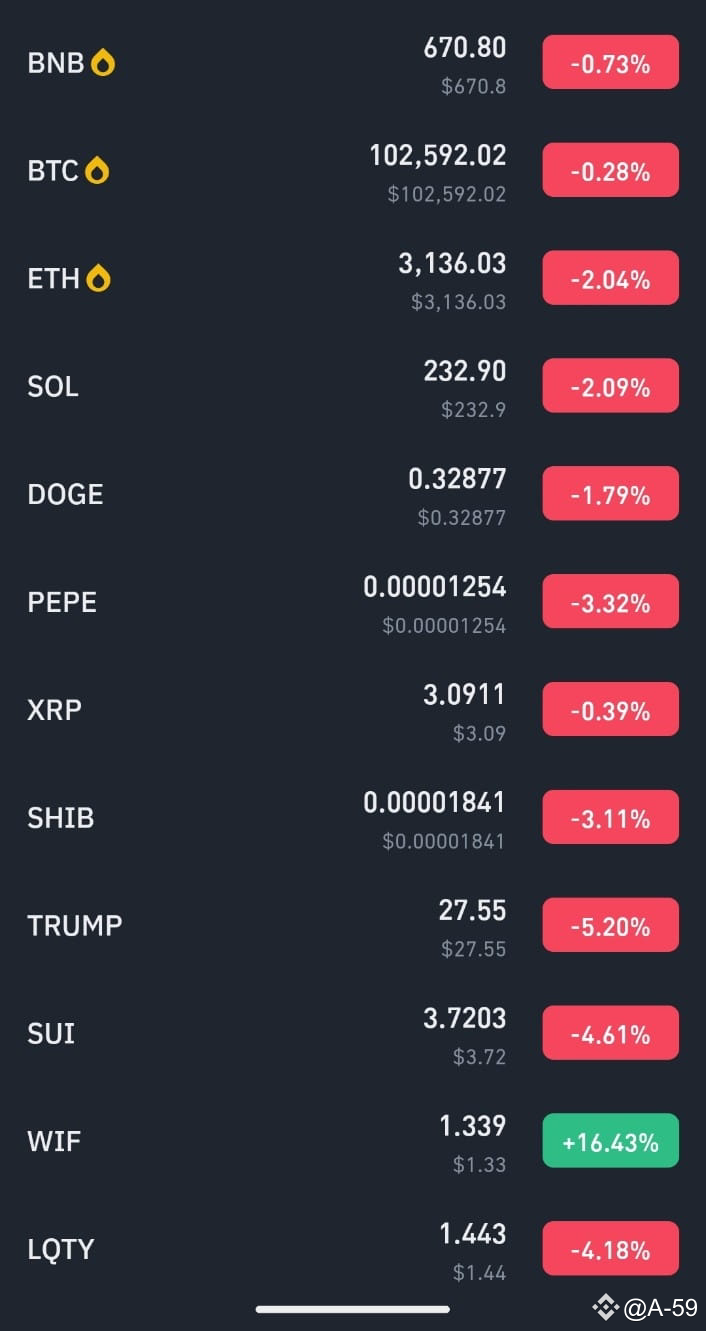Image resolution: width=706 pixels, height=1331 pixels.
Task: Click the -4.61% badge for SUI
Action: (610, 1032)
